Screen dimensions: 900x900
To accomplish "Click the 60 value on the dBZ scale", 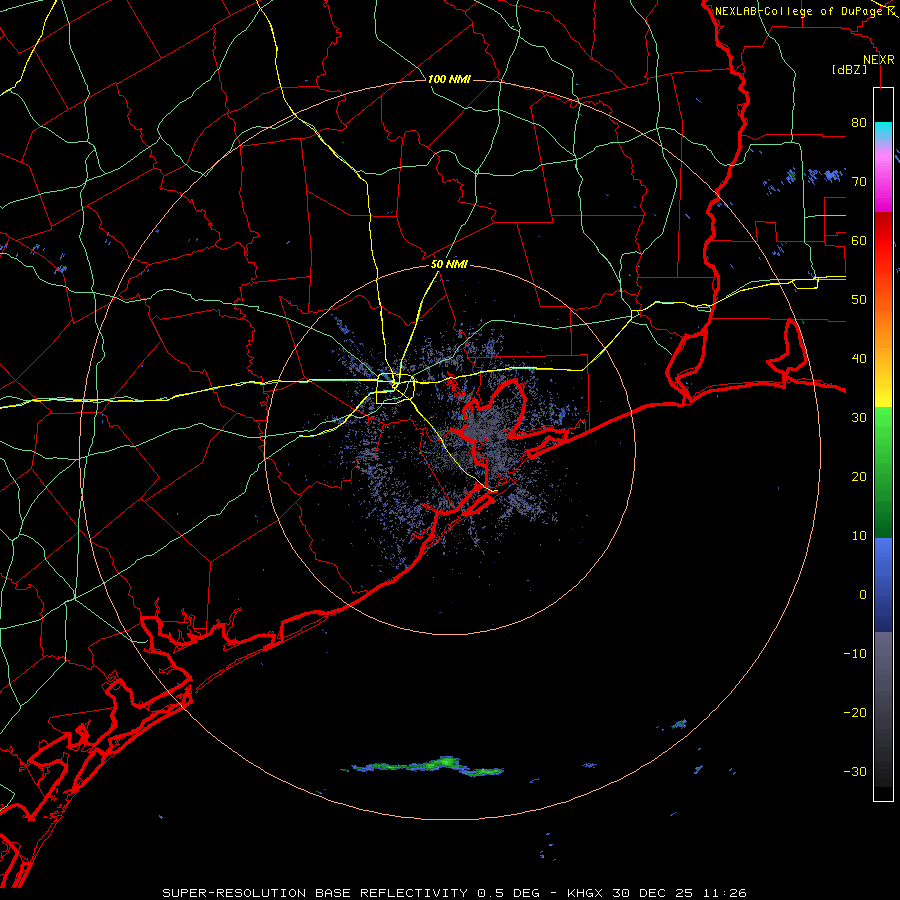I will pyautogui.click(x=859, y=240).
